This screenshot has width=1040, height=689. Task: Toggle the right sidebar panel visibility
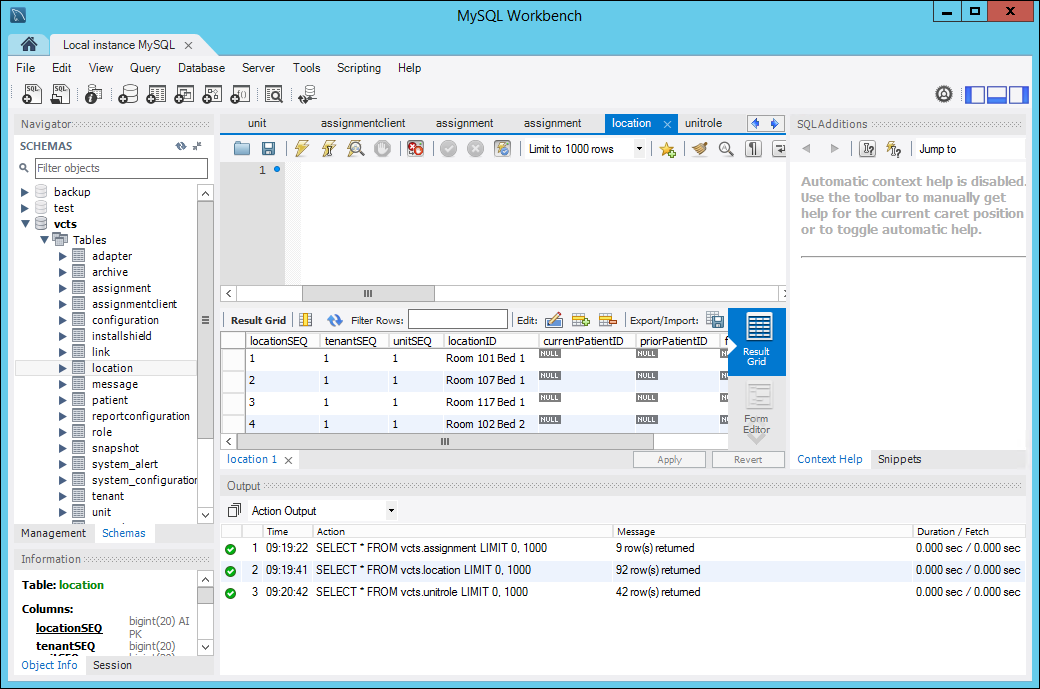point(1018,95)
